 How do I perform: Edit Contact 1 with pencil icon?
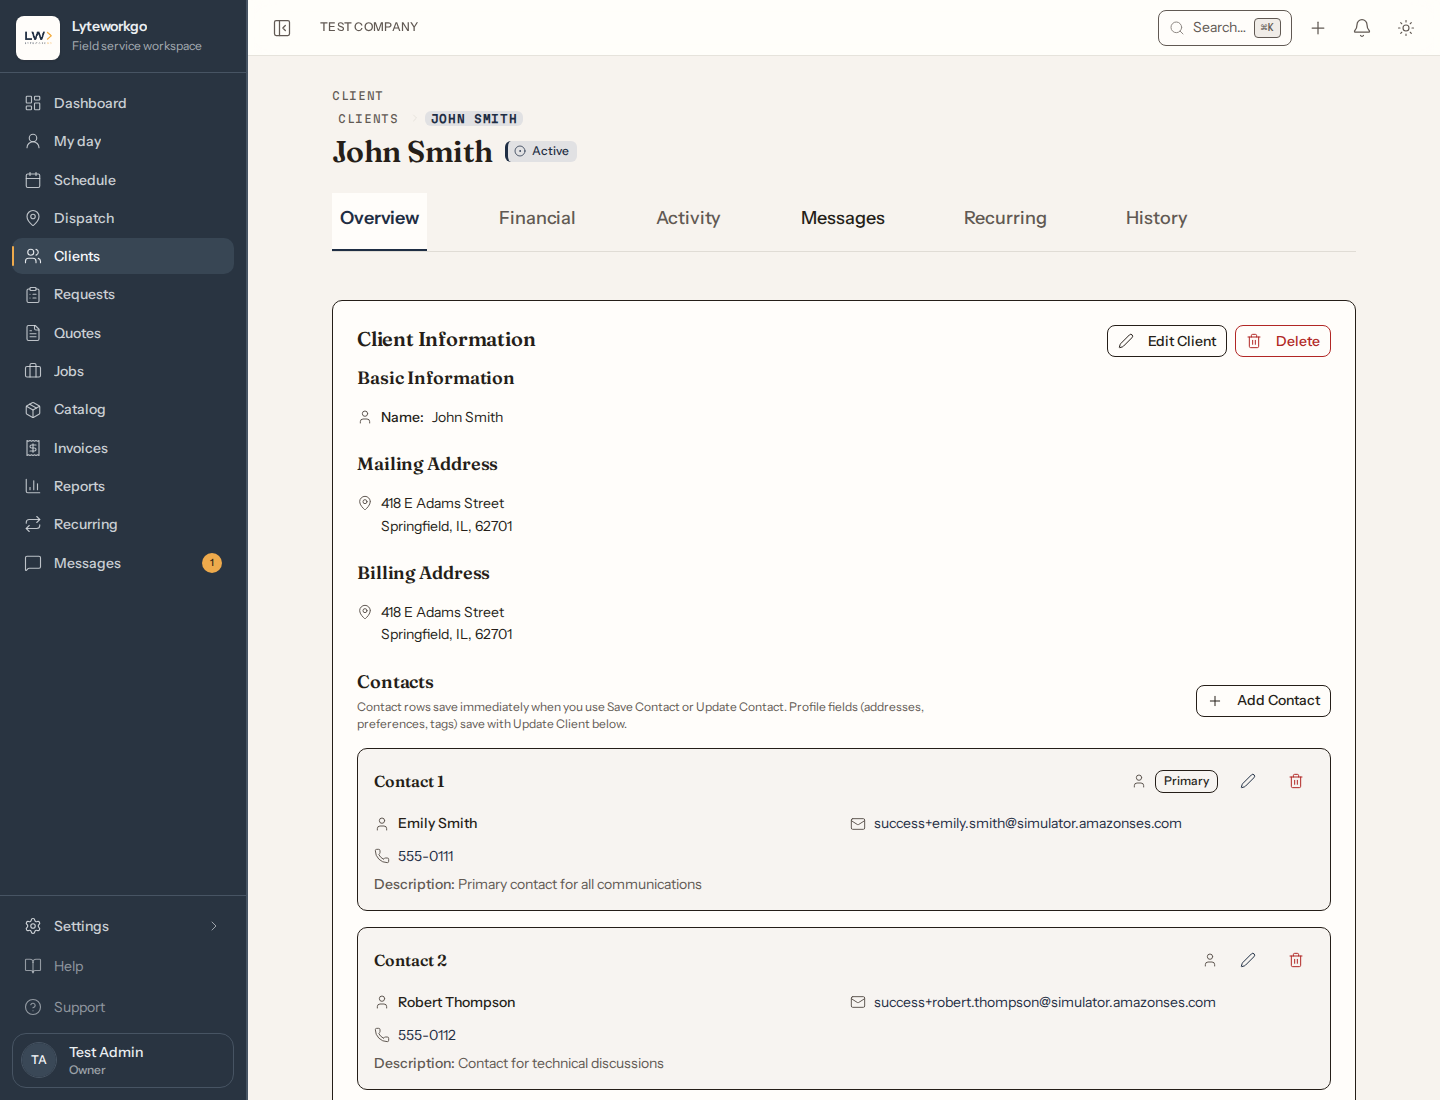[1248, 781]
